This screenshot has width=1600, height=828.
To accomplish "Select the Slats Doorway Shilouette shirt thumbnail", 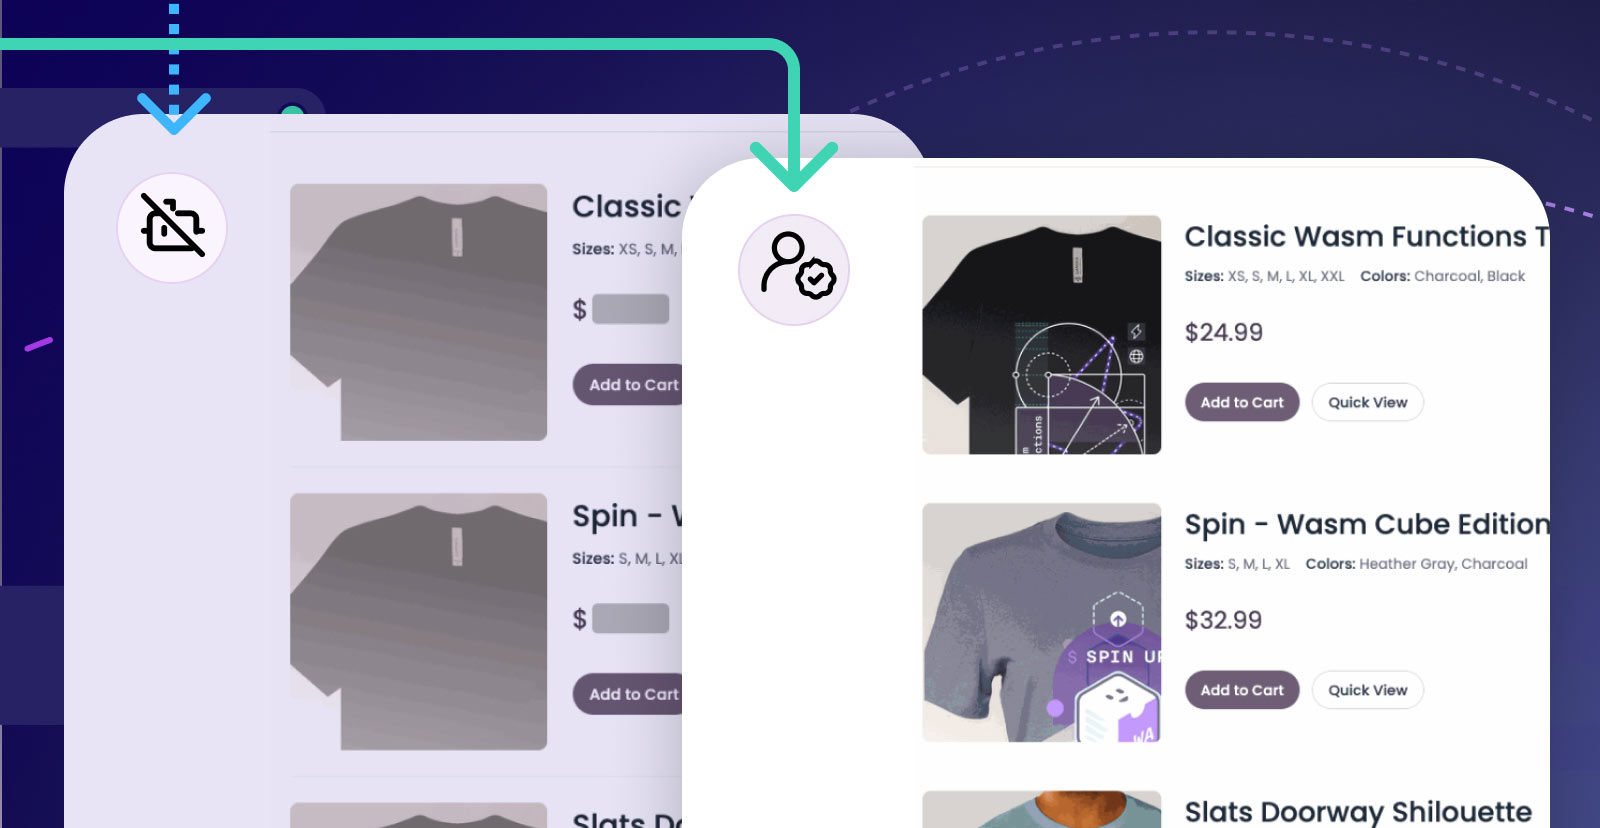I will (1041, 809).
